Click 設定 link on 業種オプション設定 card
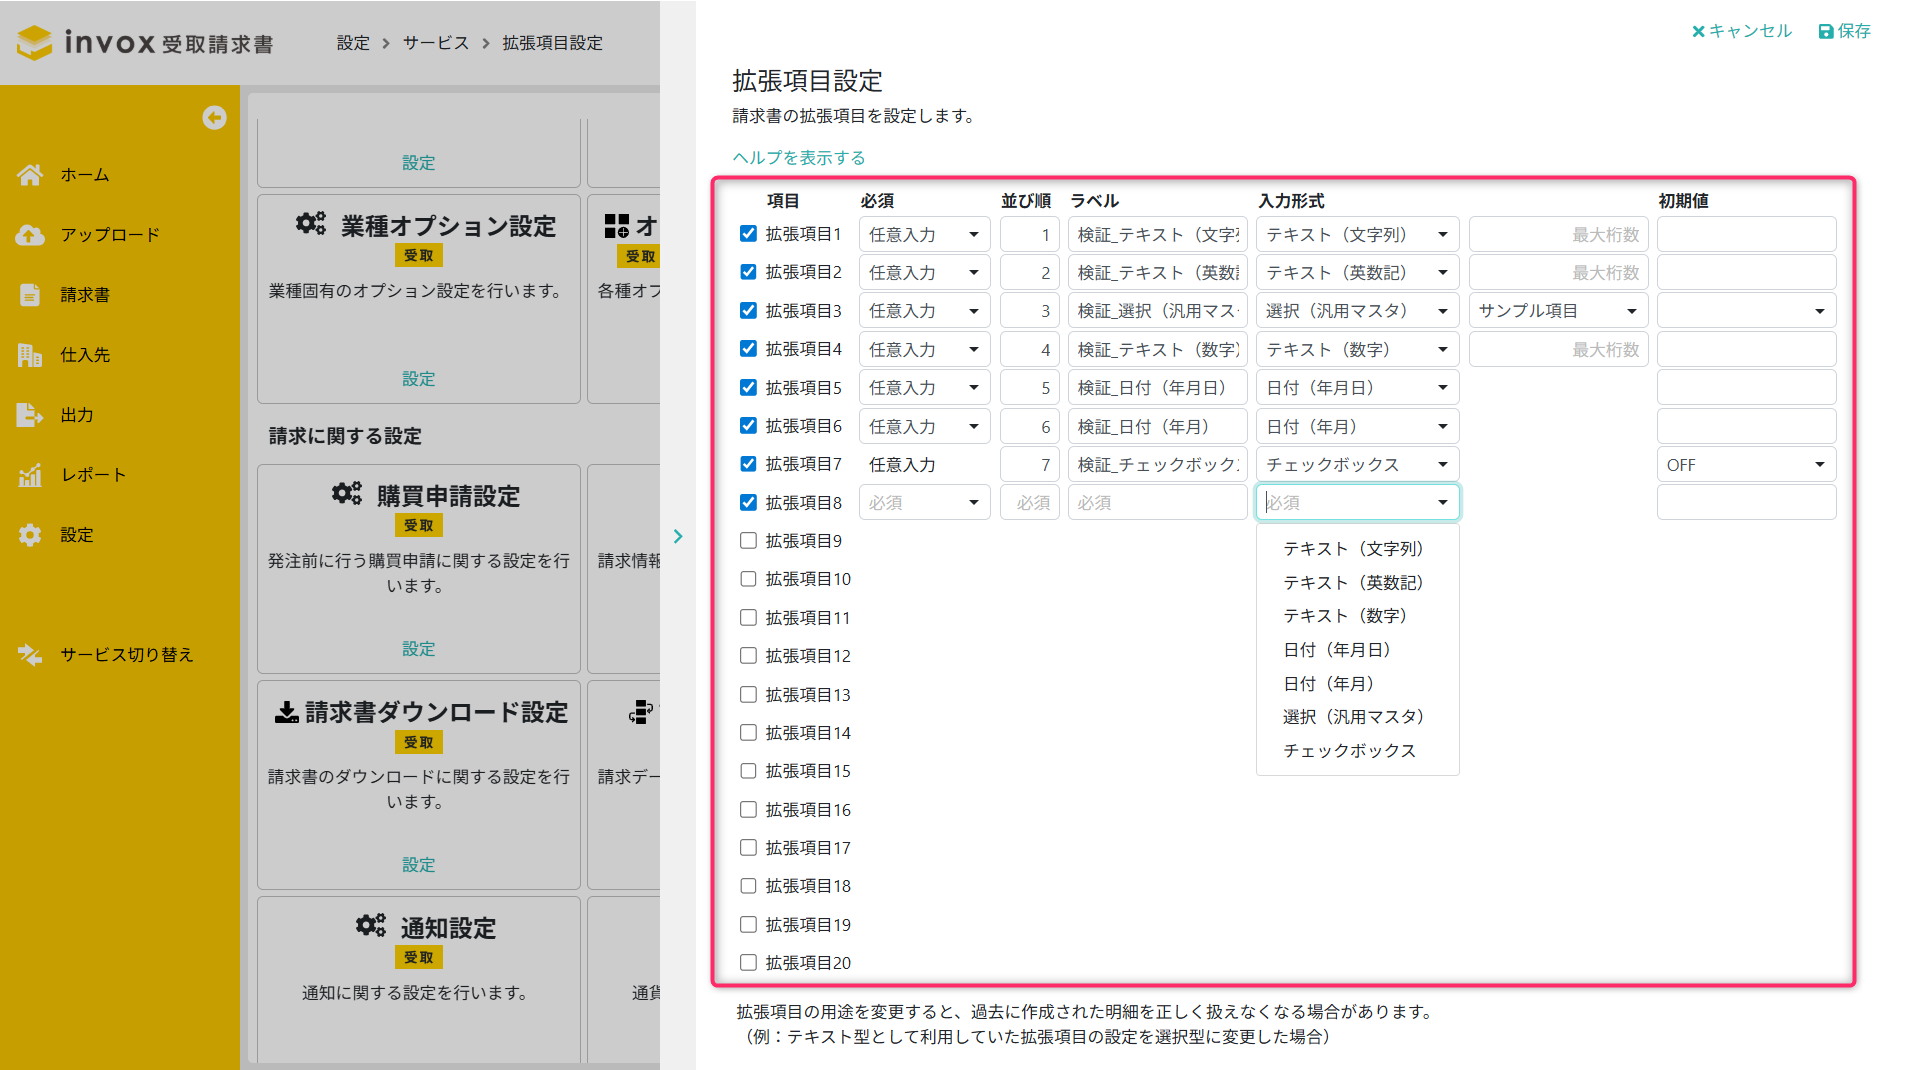1920x1070 pixels. [419, 379]
